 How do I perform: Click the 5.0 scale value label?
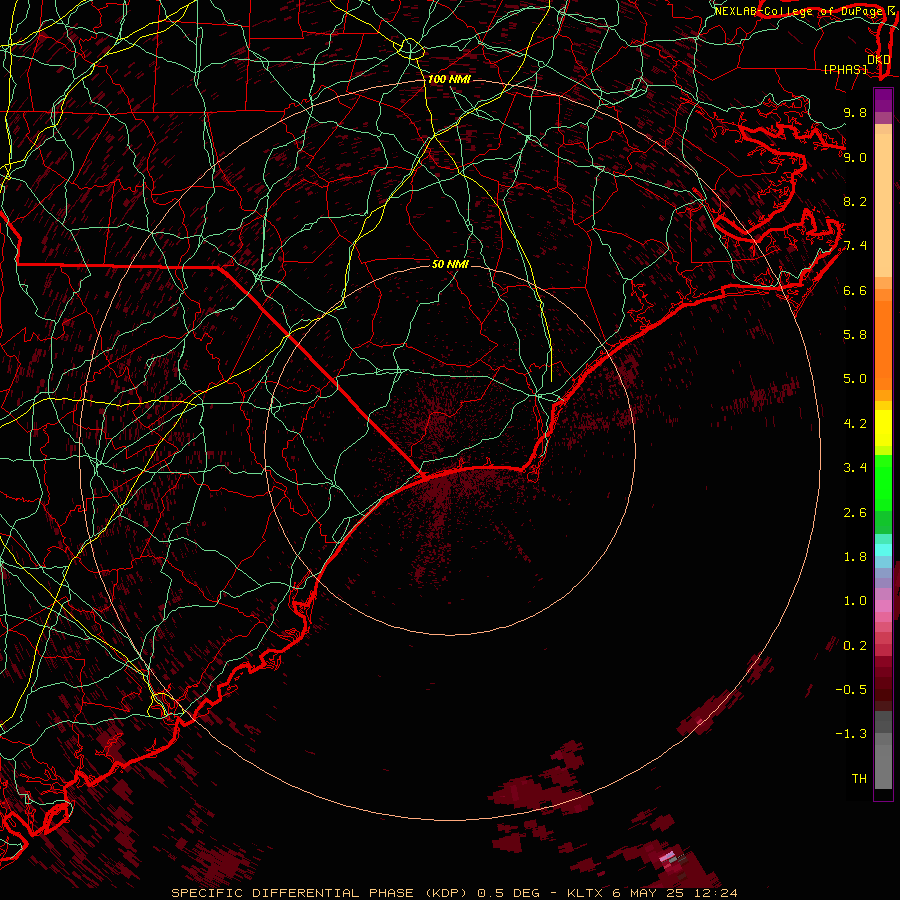pos(855,379)
